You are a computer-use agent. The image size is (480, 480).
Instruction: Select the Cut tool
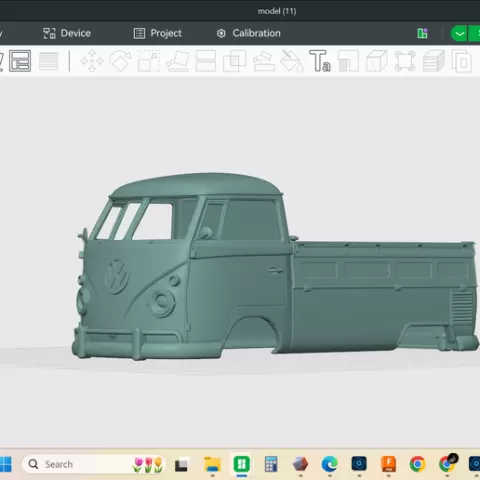pyautogui.click(x=206, y=61)
